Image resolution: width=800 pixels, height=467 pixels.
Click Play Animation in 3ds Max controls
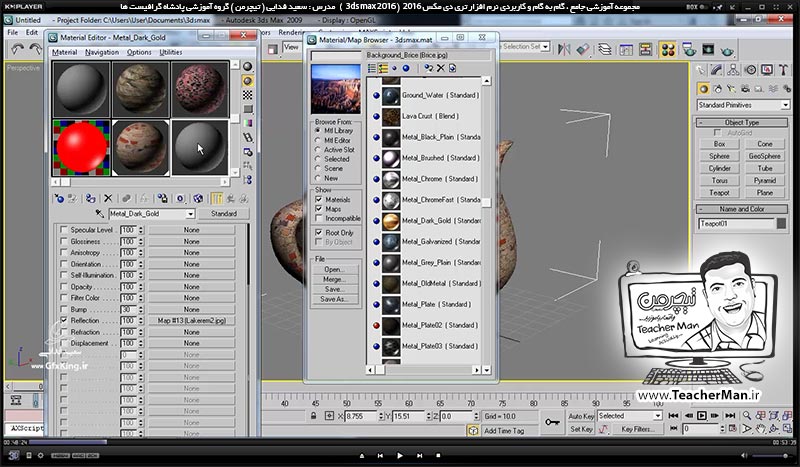point(702,416)
